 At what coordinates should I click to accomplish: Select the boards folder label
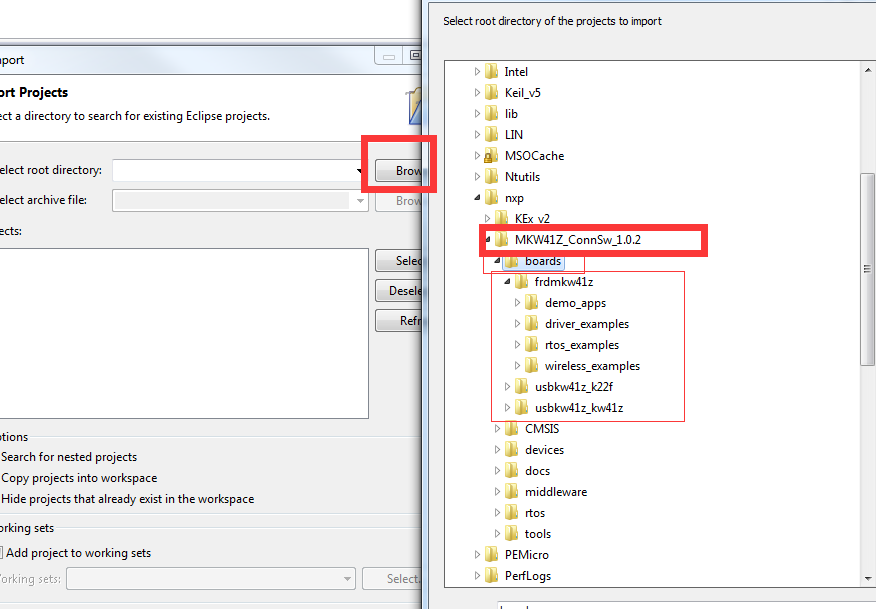pyautogui.click(x=543, y=261)
